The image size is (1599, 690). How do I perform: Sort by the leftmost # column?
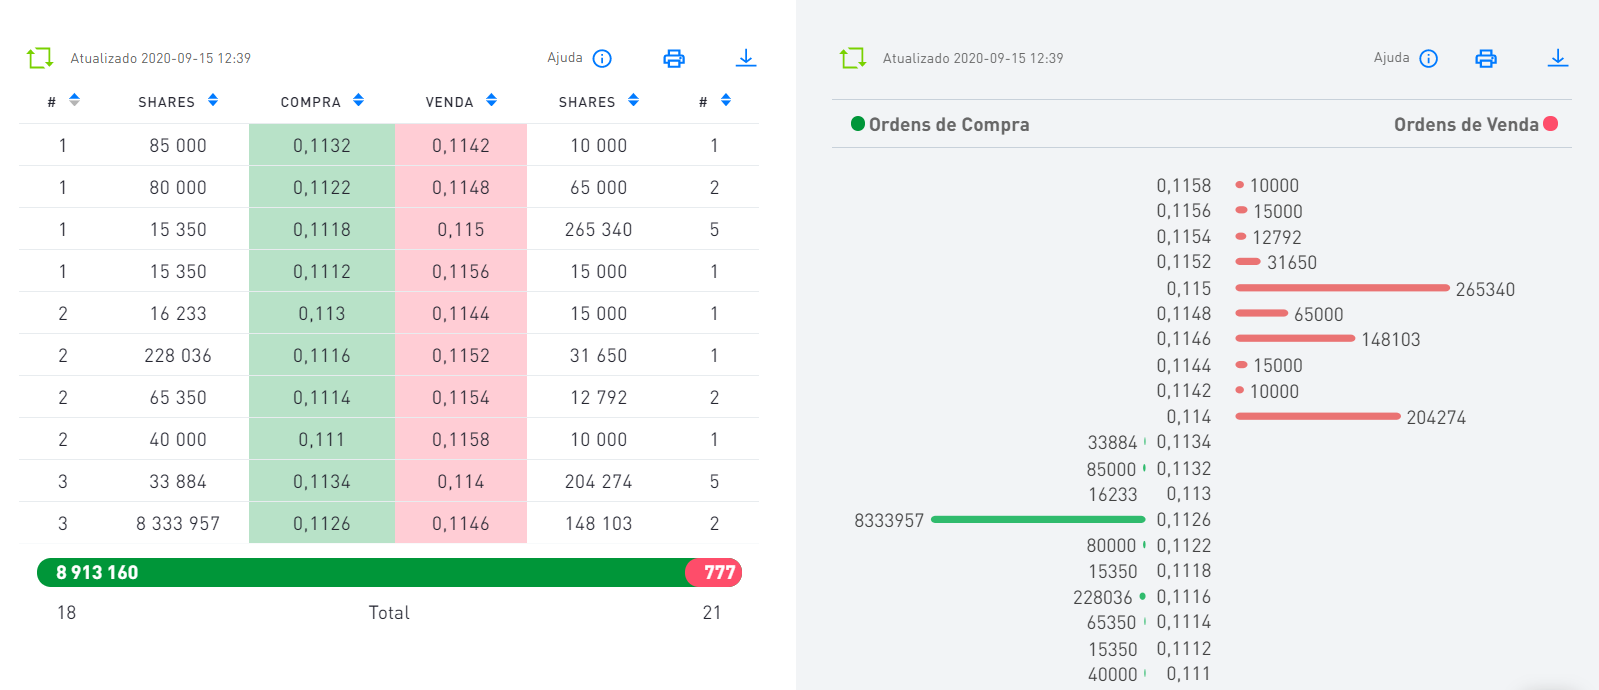(74, 100)
